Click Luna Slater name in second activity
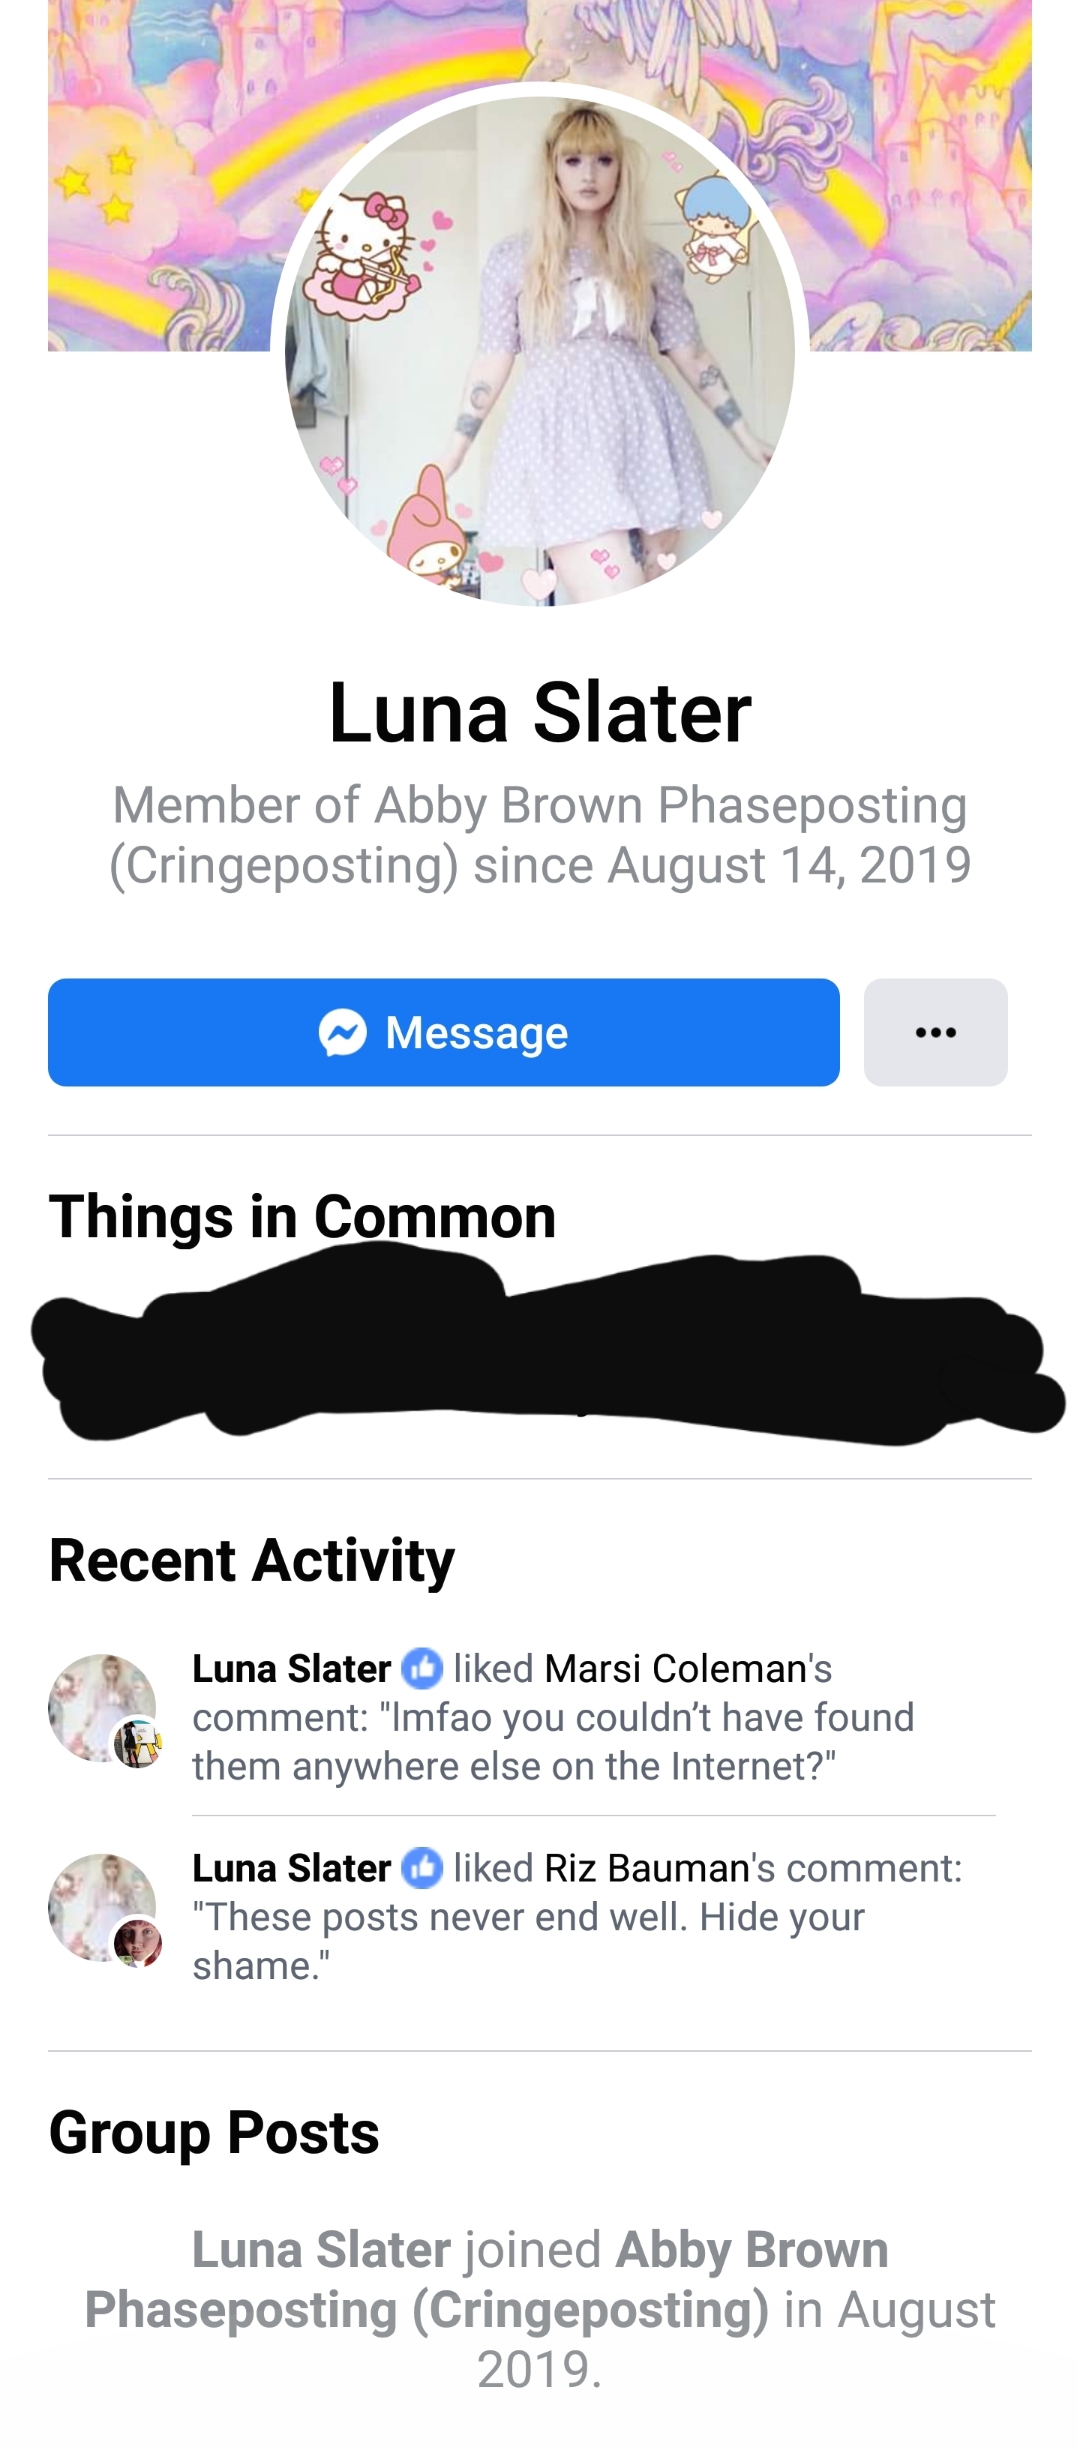Screen dimensions: 1078x2448 tap(291, 1868)
